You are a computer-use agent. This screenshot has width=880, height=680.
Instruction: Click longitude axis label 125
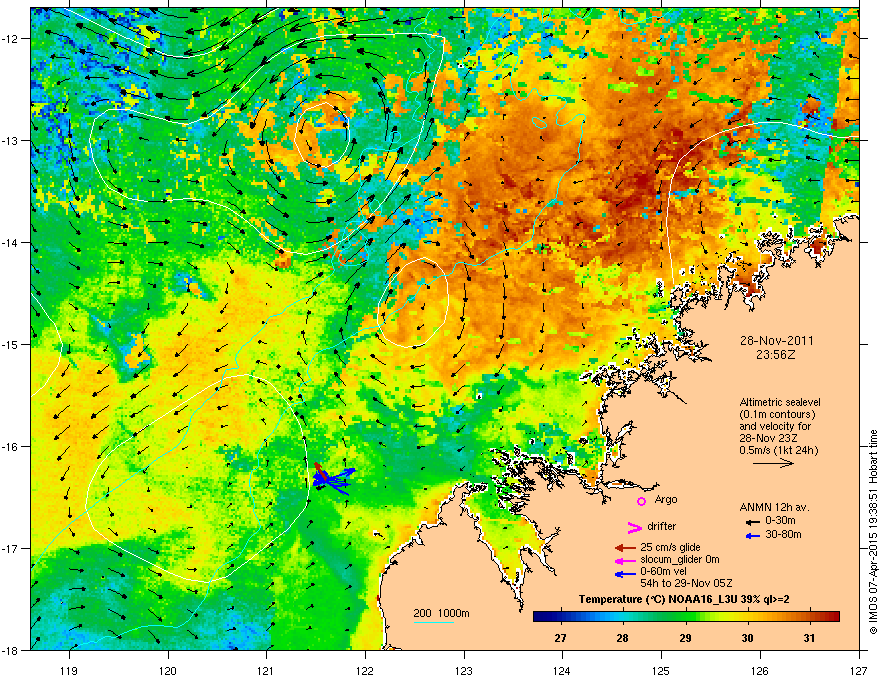[661, 671]
